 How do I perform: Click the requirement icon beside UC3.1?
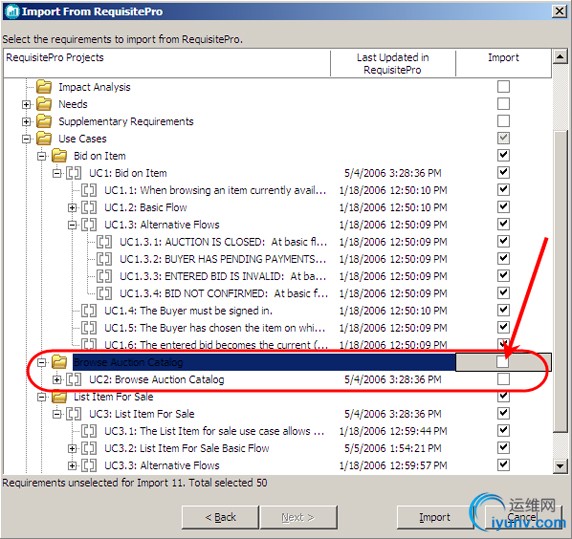tap(89, 431)
